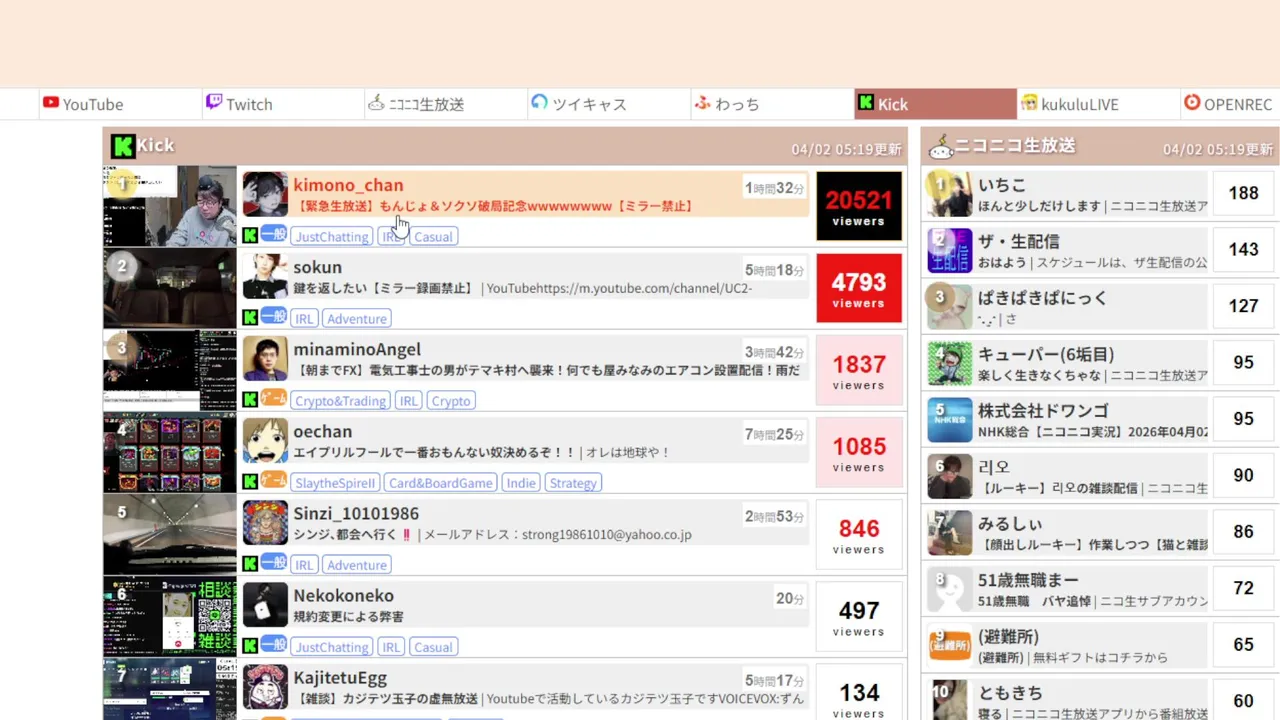Click the Niconico mascot icon in header
Image resolution: width=1280 pixels, height=720 pixels.
coord(941,148)
